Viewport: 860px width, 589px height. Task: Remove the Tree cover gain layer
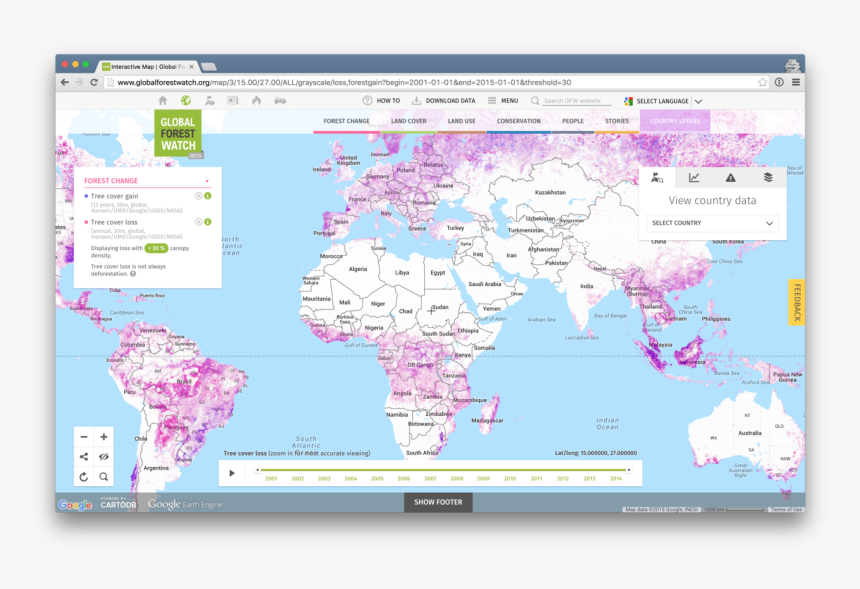[x=198, y=196]
